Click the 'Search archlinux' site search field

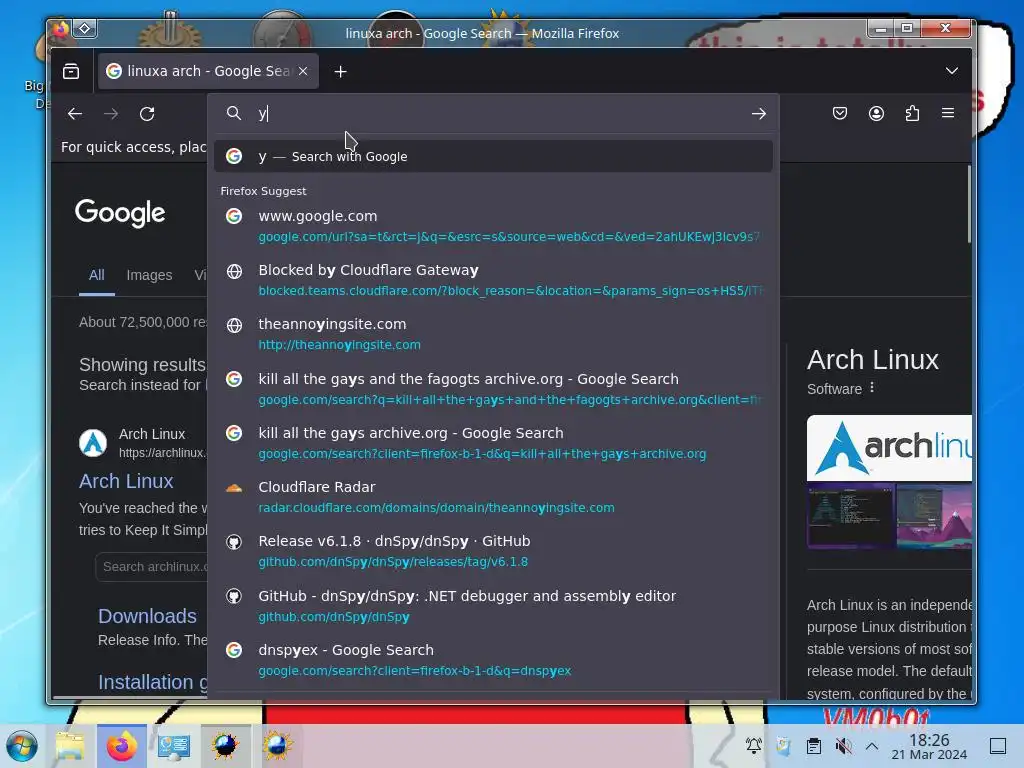pos(152,567)
